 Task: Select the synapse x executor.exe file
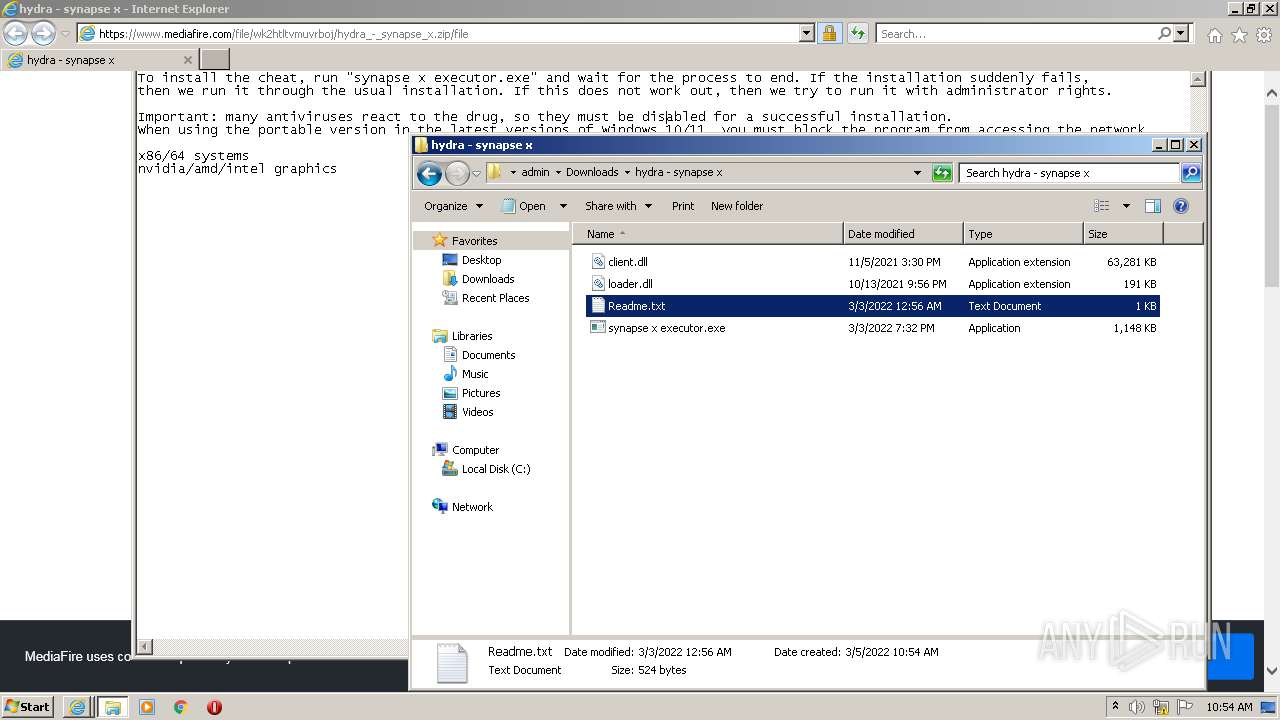tap(666, 328)
